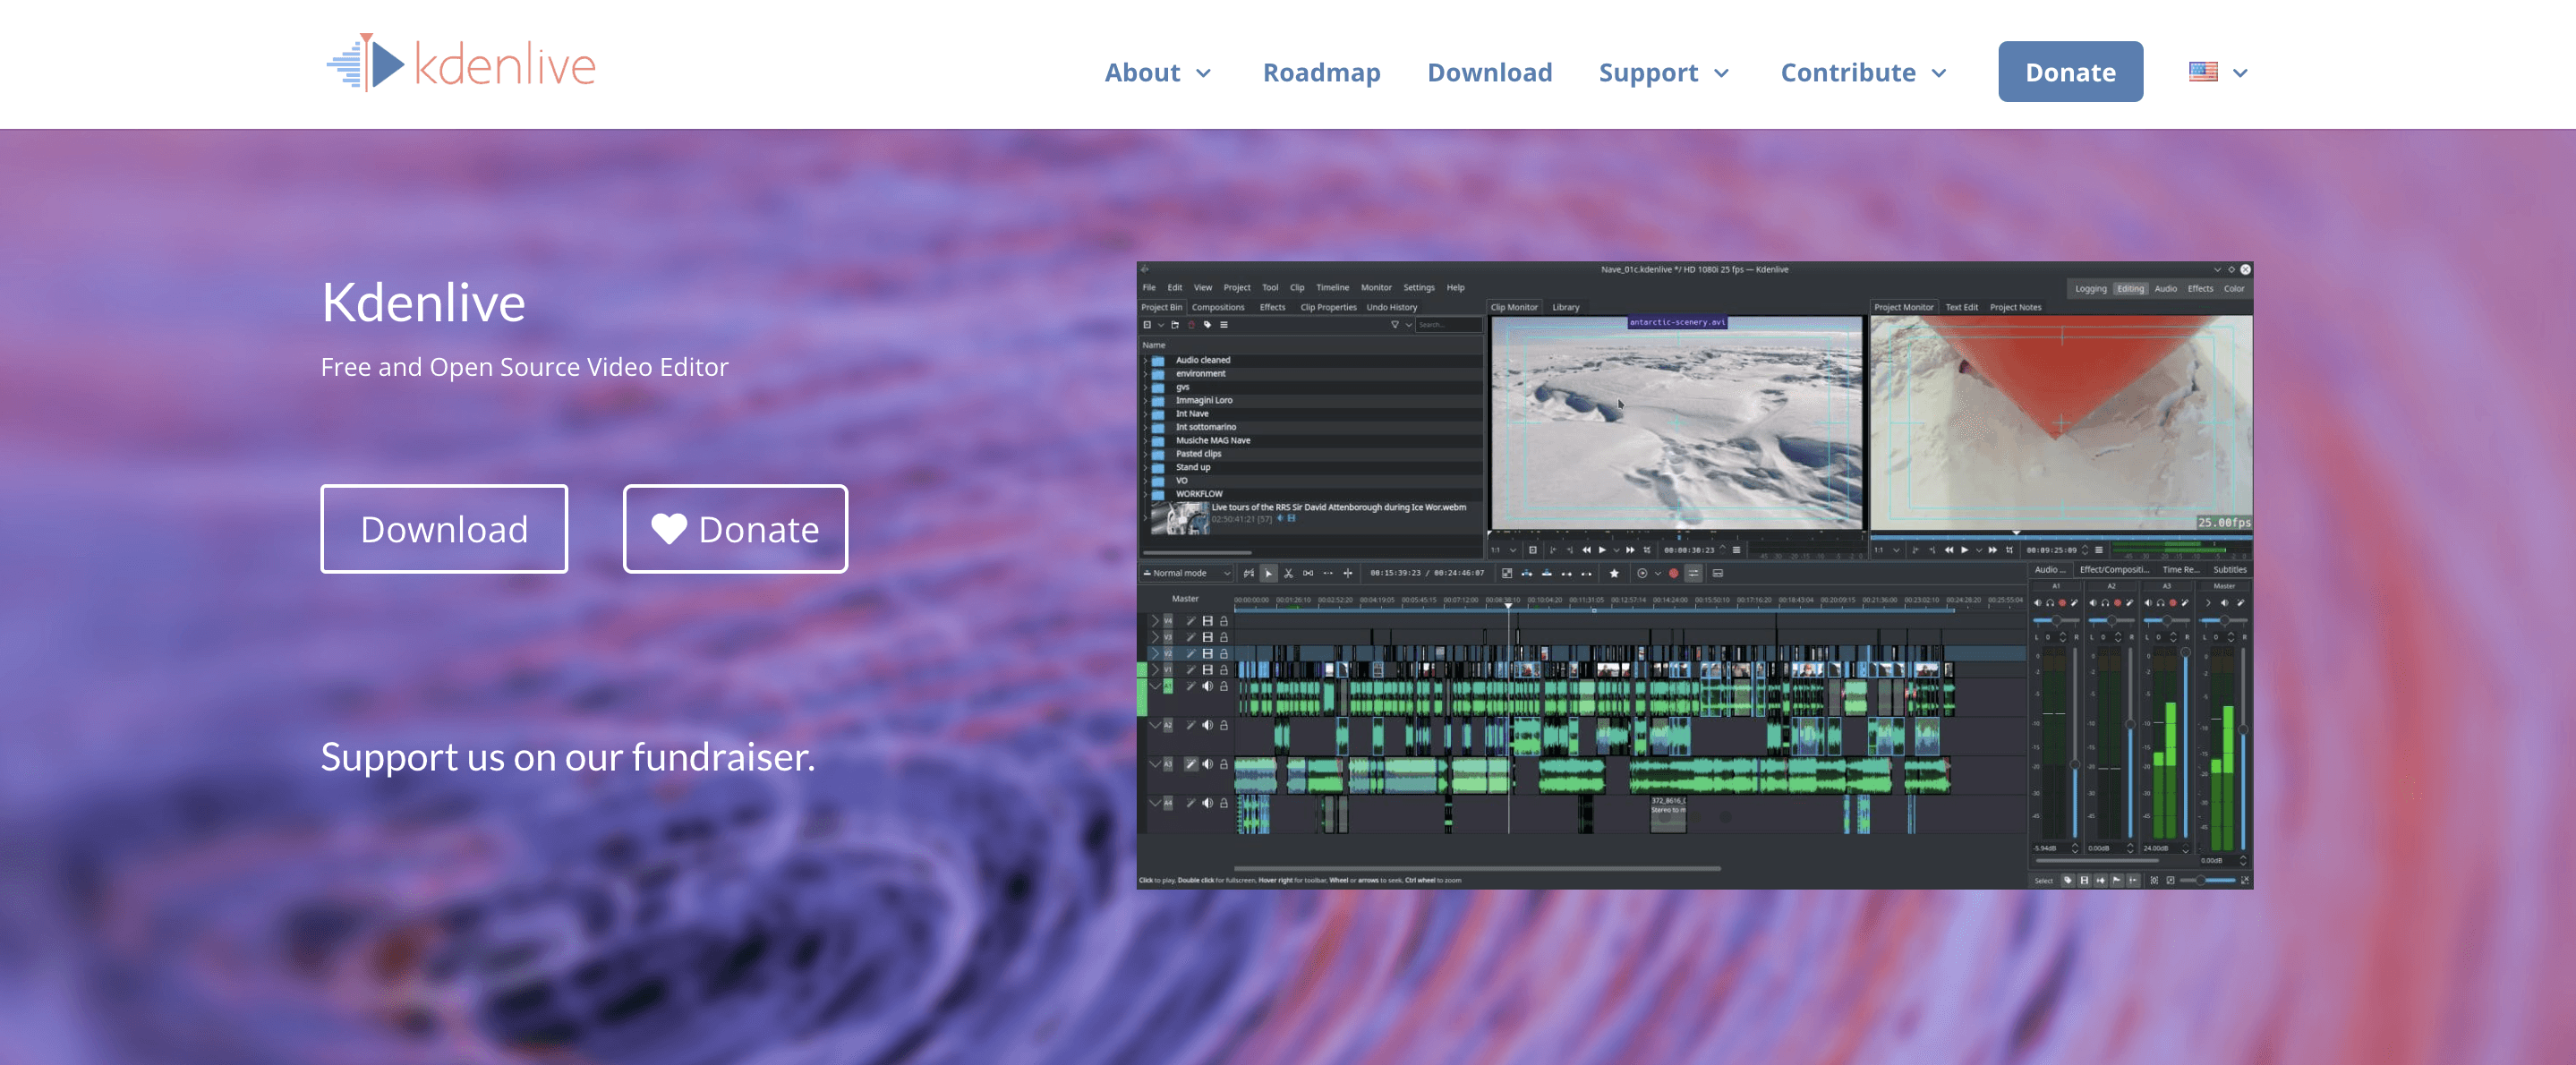Click the US flag language icon
The image size is (2576, 1065).
point(2202,72)
